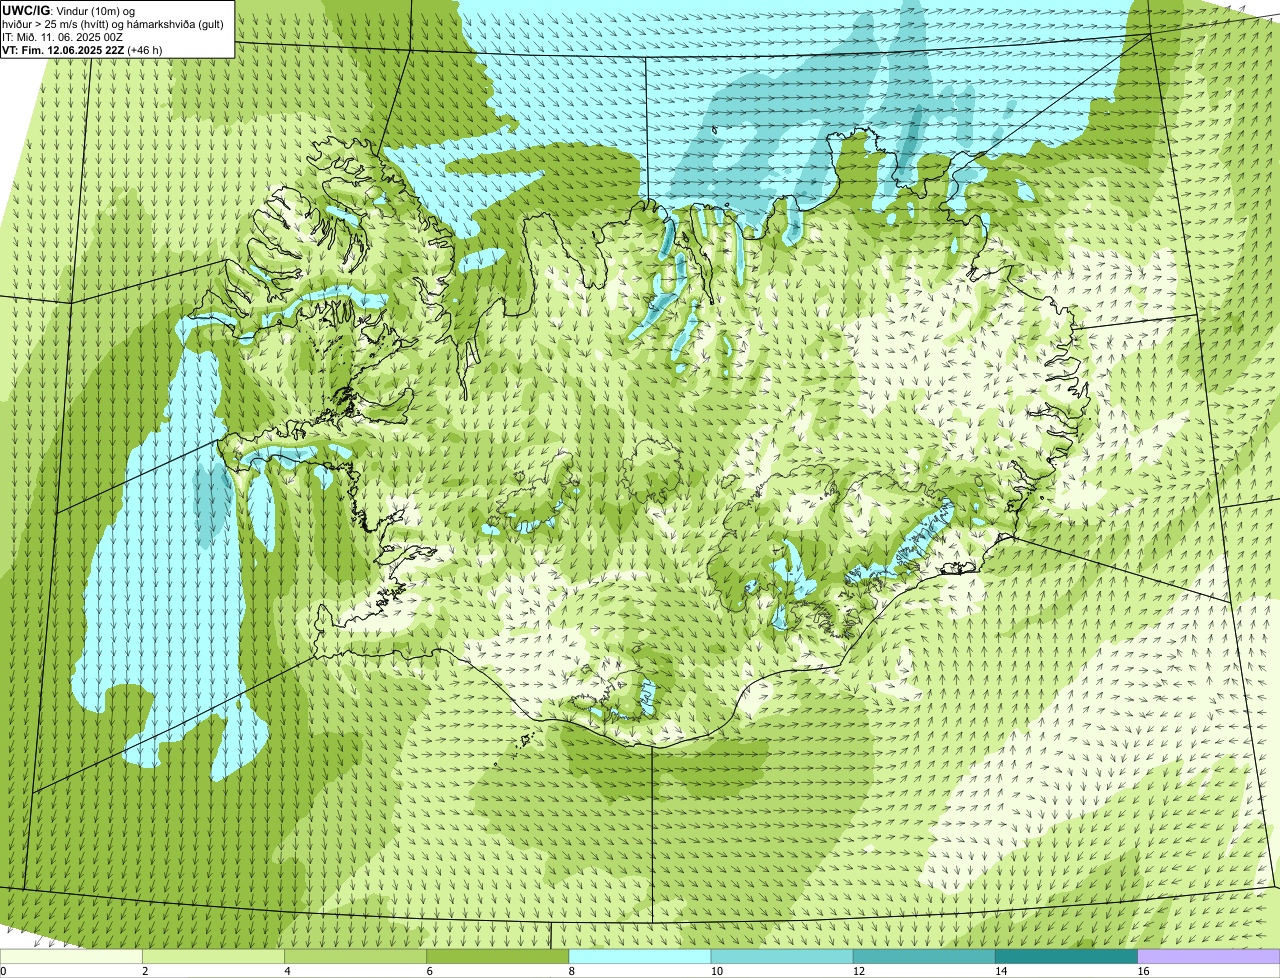Click the "IT: Mið. 11. 06. 2025 00Z" line

click(62, 37)
